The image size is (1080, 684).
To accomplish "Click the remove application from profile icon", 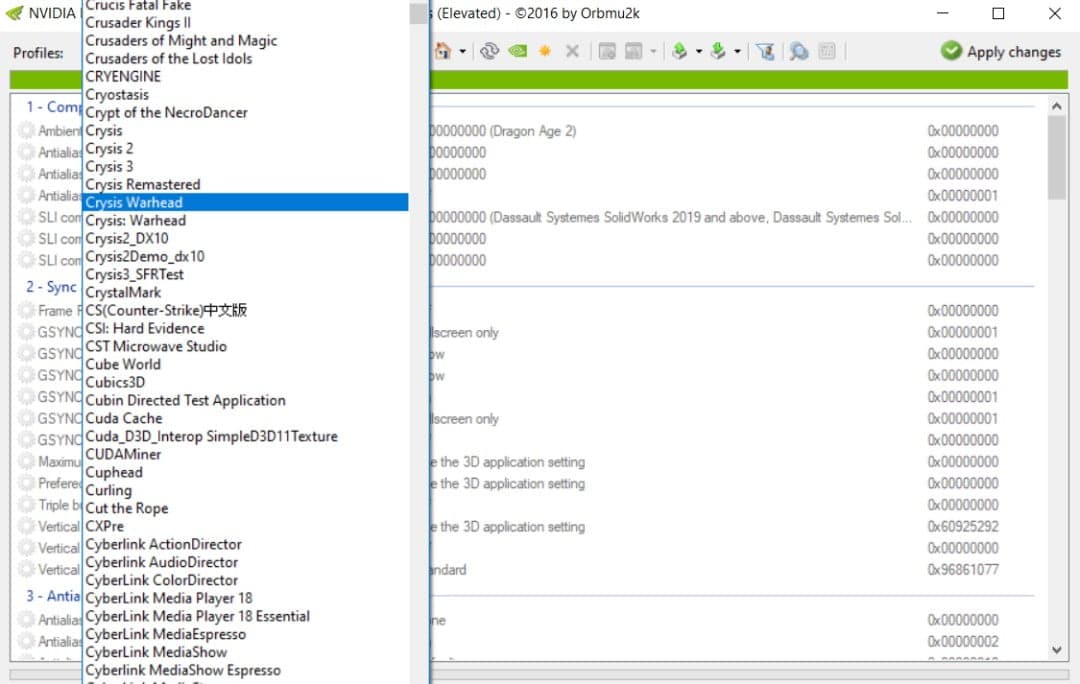I will 633,51.
